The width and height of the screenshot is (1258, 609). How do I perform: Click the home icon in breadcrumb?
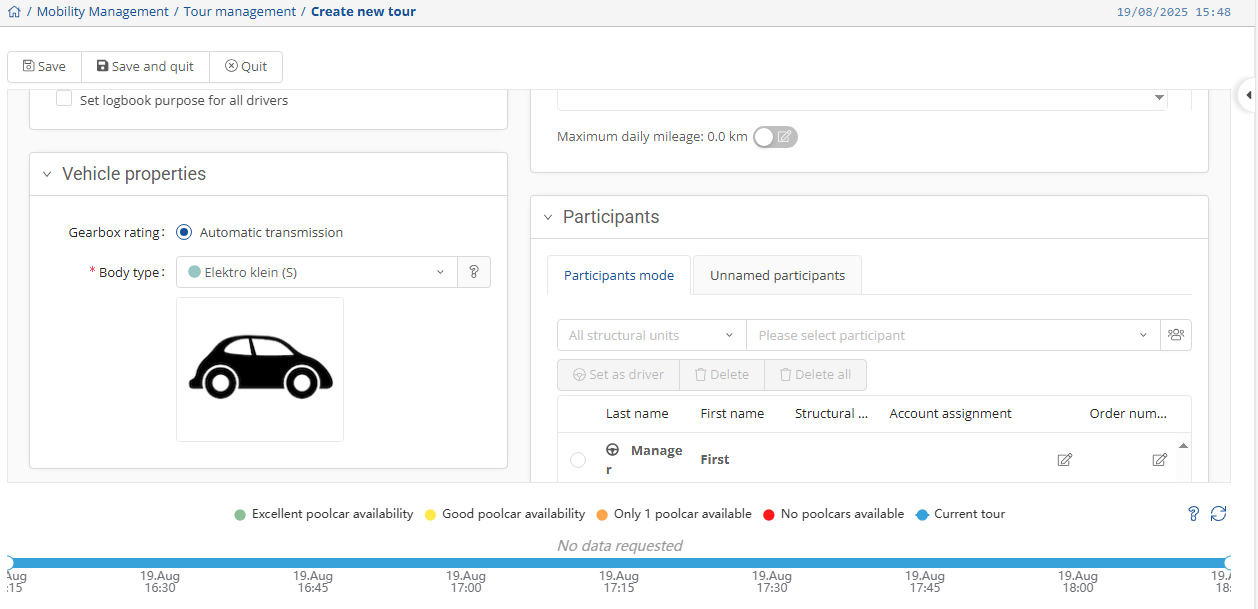14,12
